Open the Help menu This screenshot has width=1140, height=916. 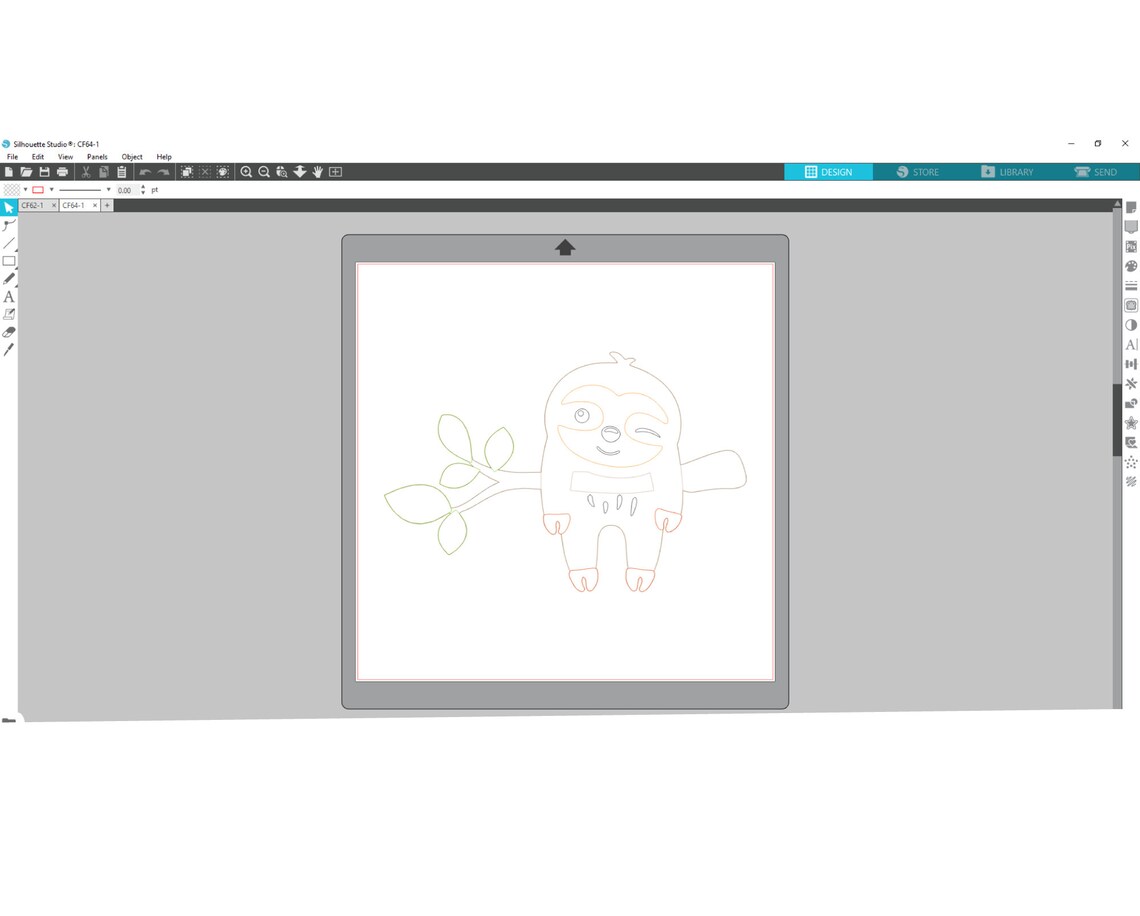tap(164, 157)
